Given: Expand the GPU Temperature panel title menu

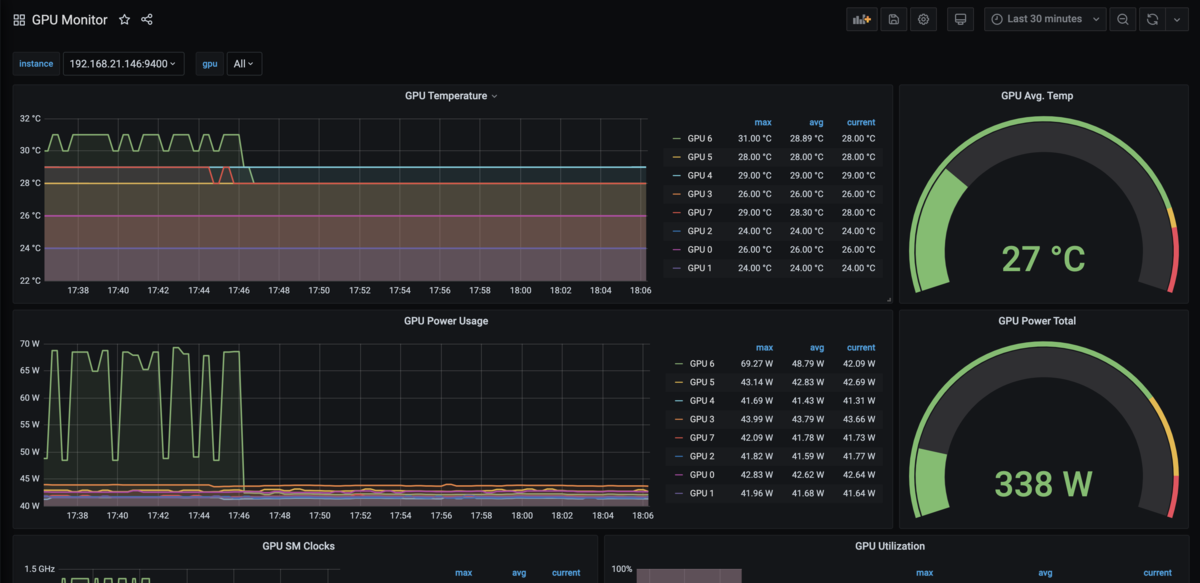Looking at the screenshot, I should [x=451, y=96].
